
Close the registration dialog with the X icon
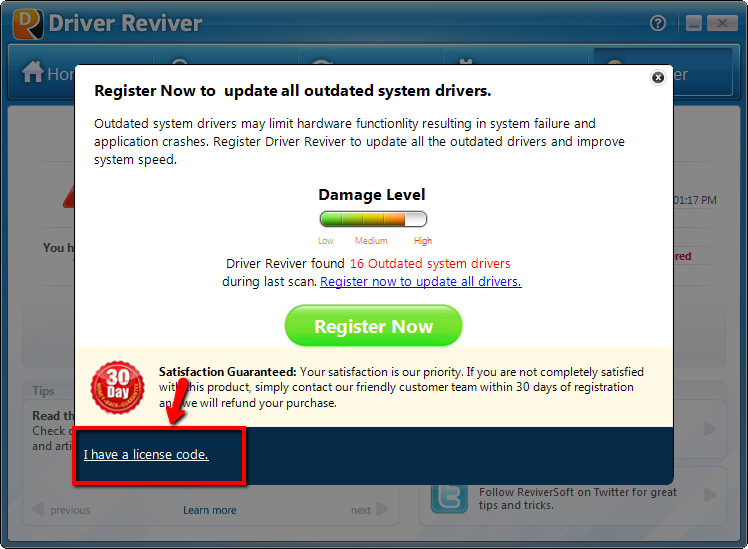click(x=658, y=77)
